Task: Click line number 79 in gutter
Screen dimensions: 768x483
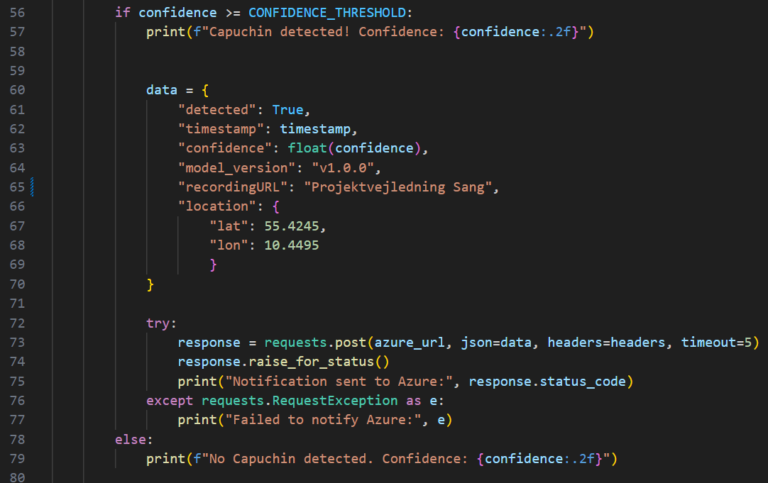Action: (x=17, y=459)
